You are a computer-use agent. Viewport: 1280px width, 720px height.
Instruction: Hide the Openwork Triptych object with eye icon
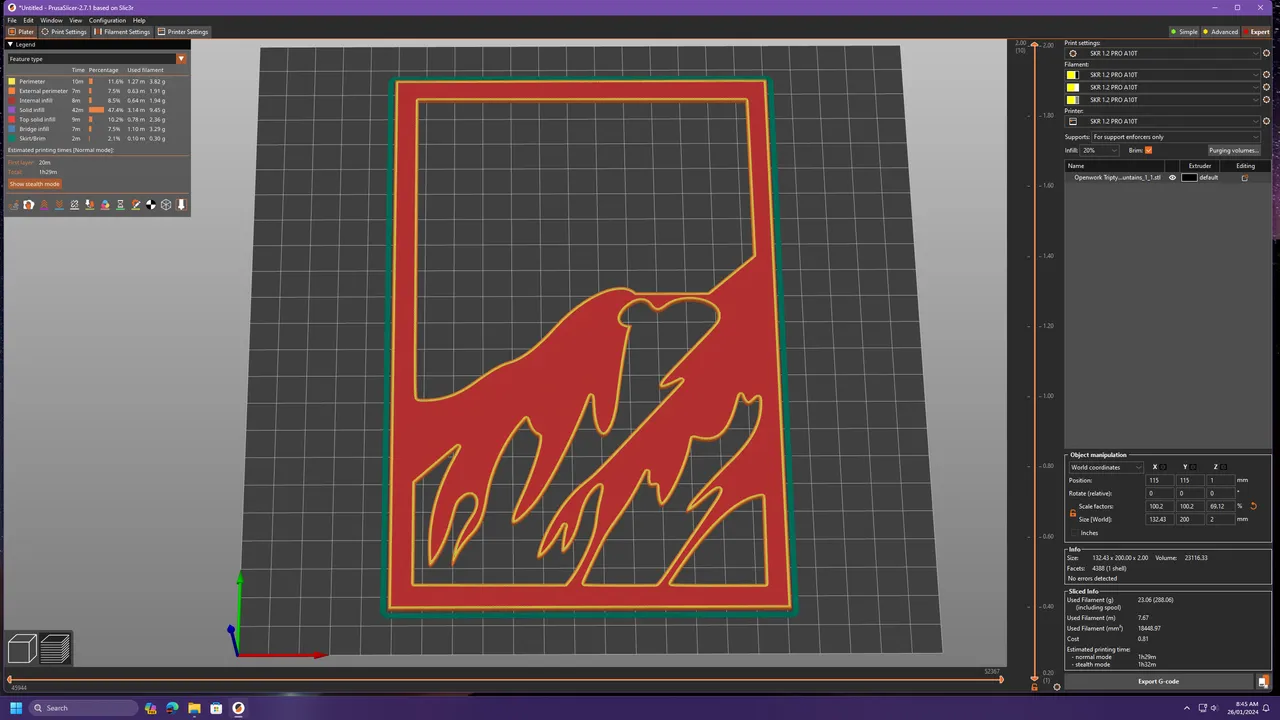tap(1172, 178)
